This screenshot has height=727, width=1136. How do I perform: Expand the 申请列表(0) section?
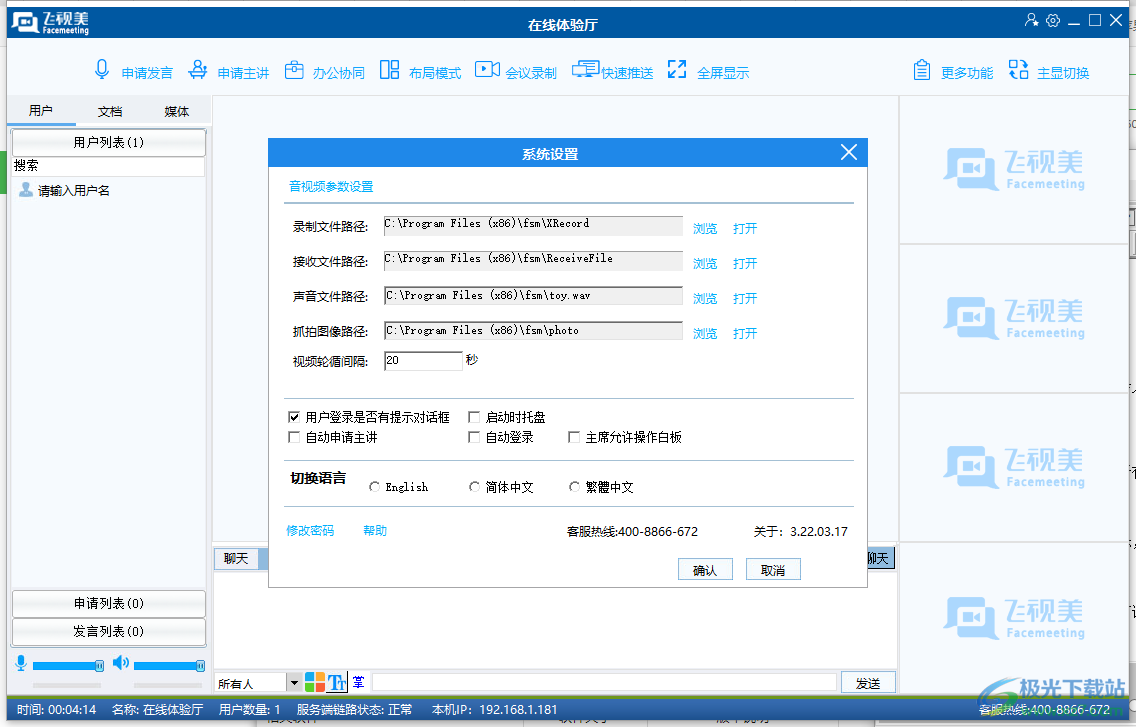point(108,603)
